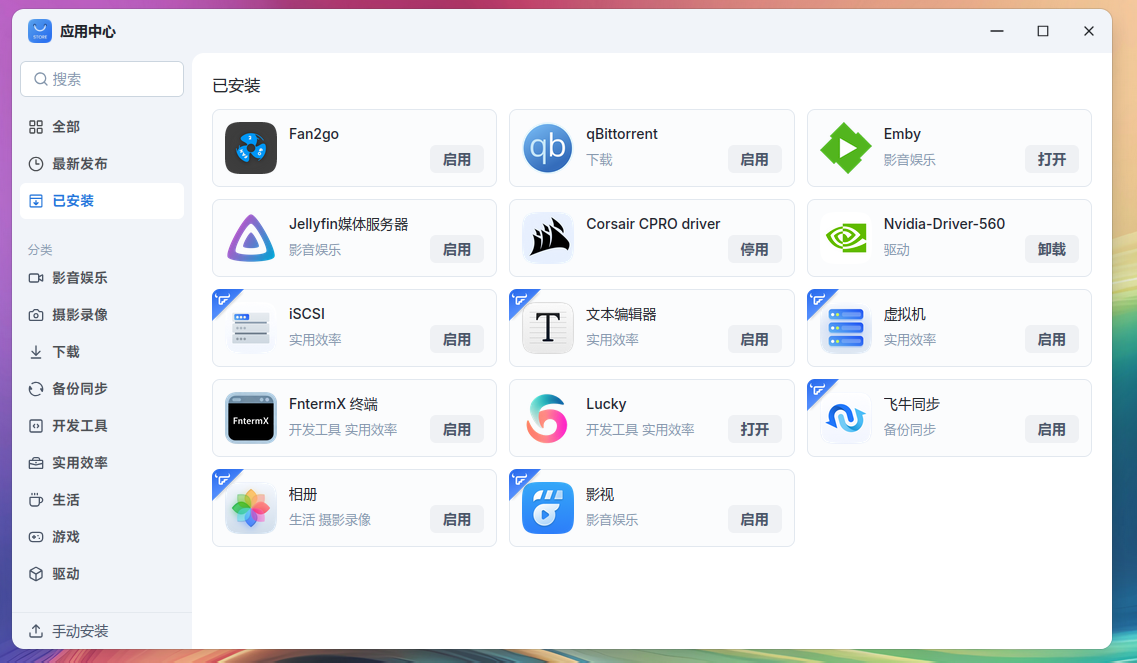This screenshot has height=663, width=1137.
Task: Disable Corsair CPRO driver with 停用
Action: tap(755, 249)
